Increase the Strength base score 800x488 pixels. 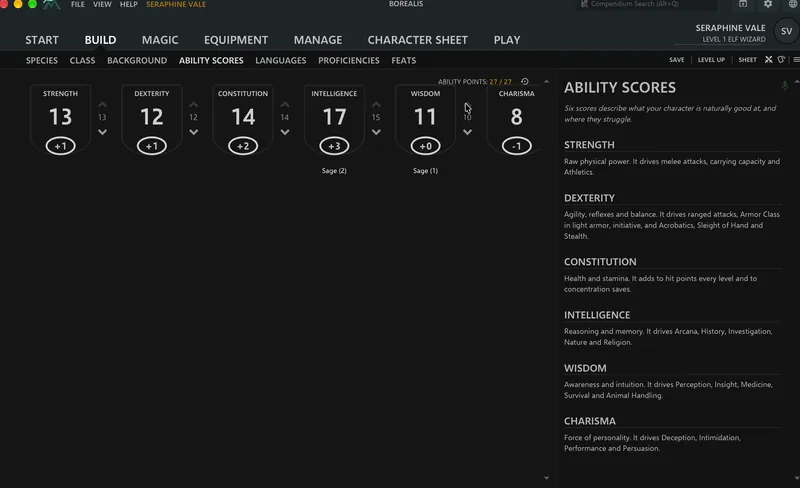tap(102, 104)
